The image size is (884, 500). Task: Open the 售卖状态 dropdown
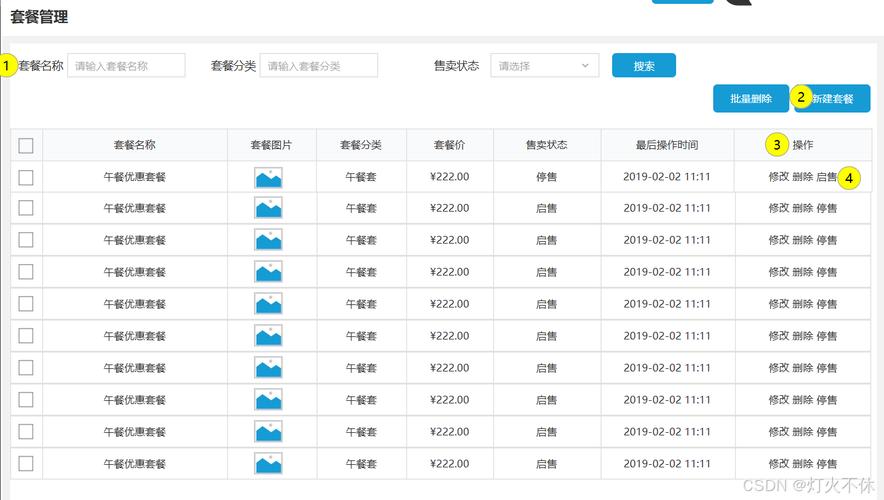tap(544, 66)
